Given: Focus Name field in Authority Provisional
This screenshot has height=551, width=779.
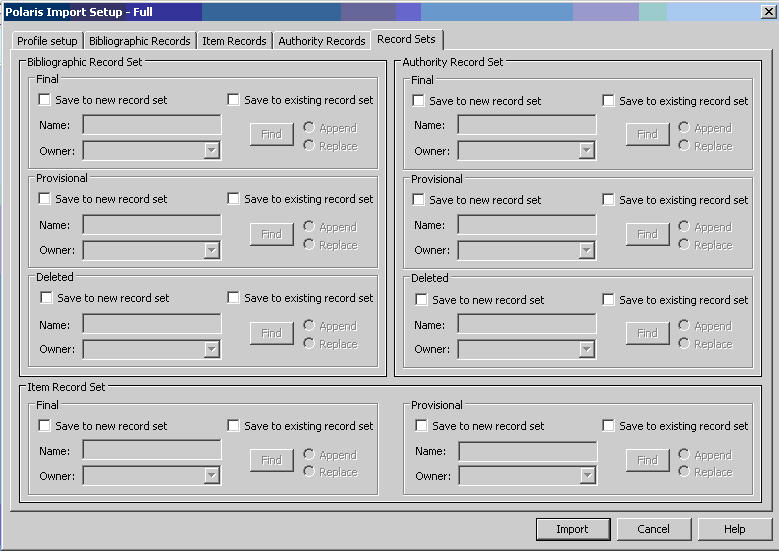Looking at the screenshot, I should click(x=527, y=225).
